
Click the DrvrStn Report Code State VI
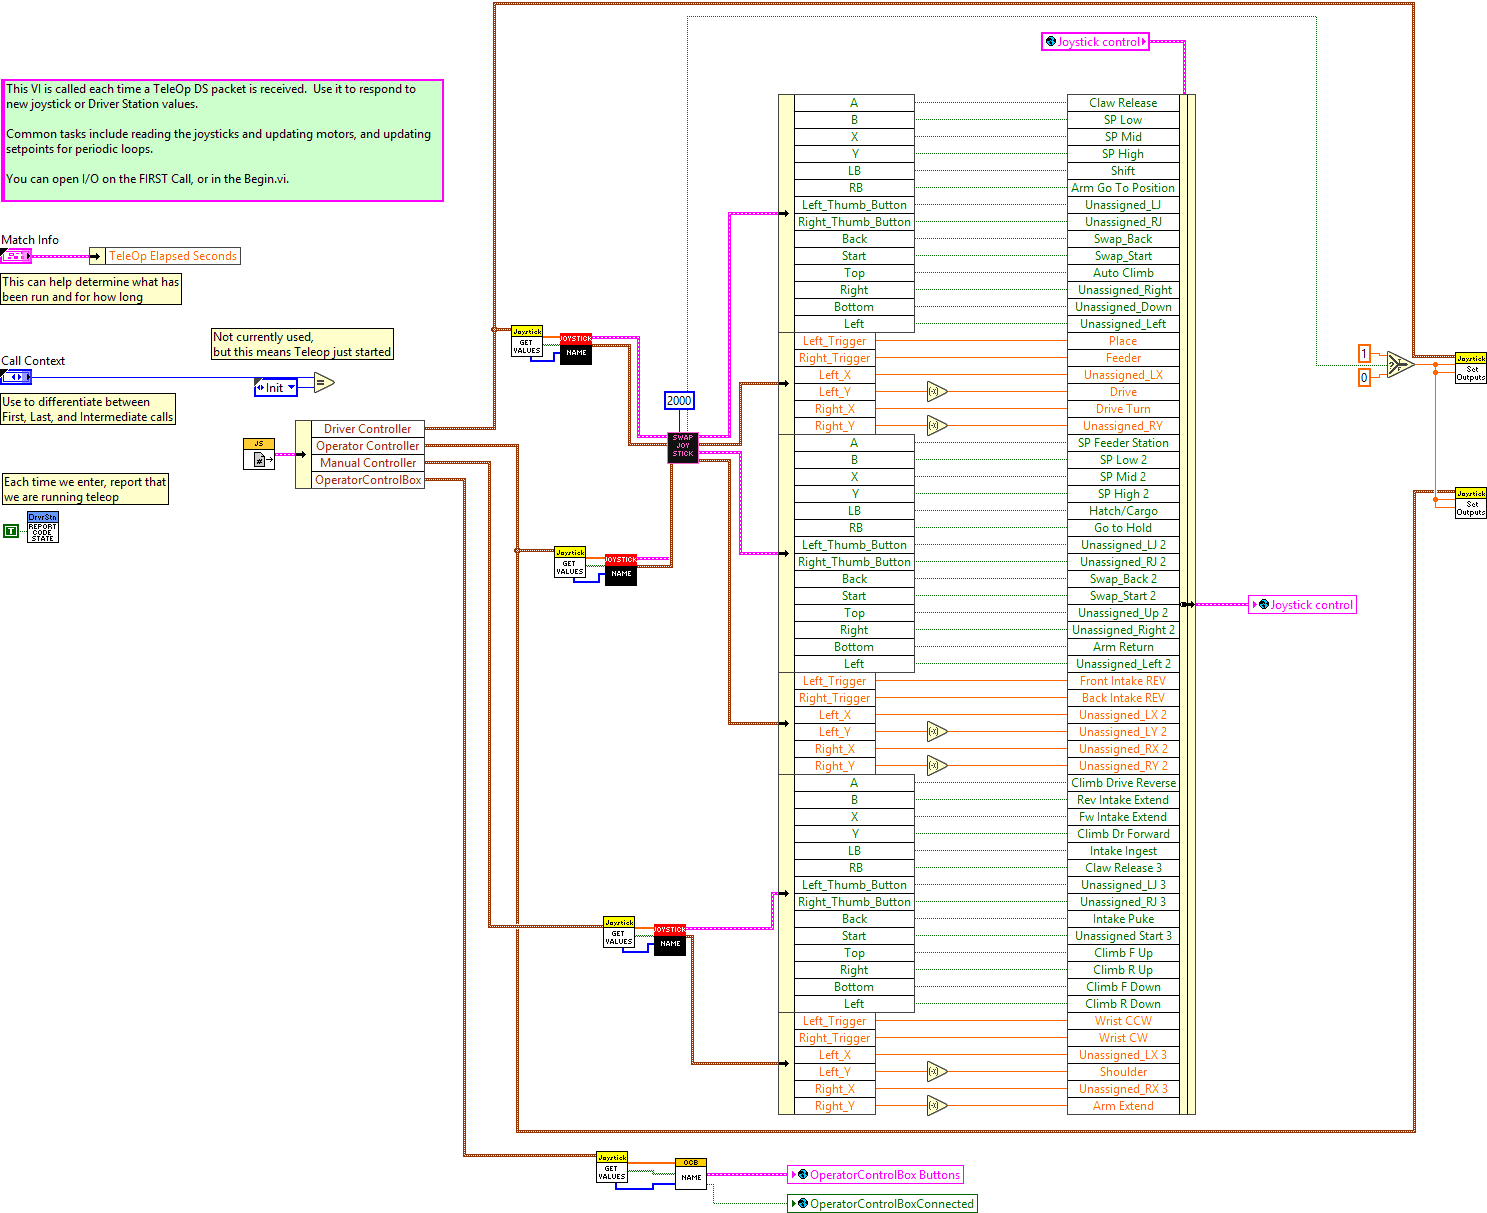(x=42, y=527)
